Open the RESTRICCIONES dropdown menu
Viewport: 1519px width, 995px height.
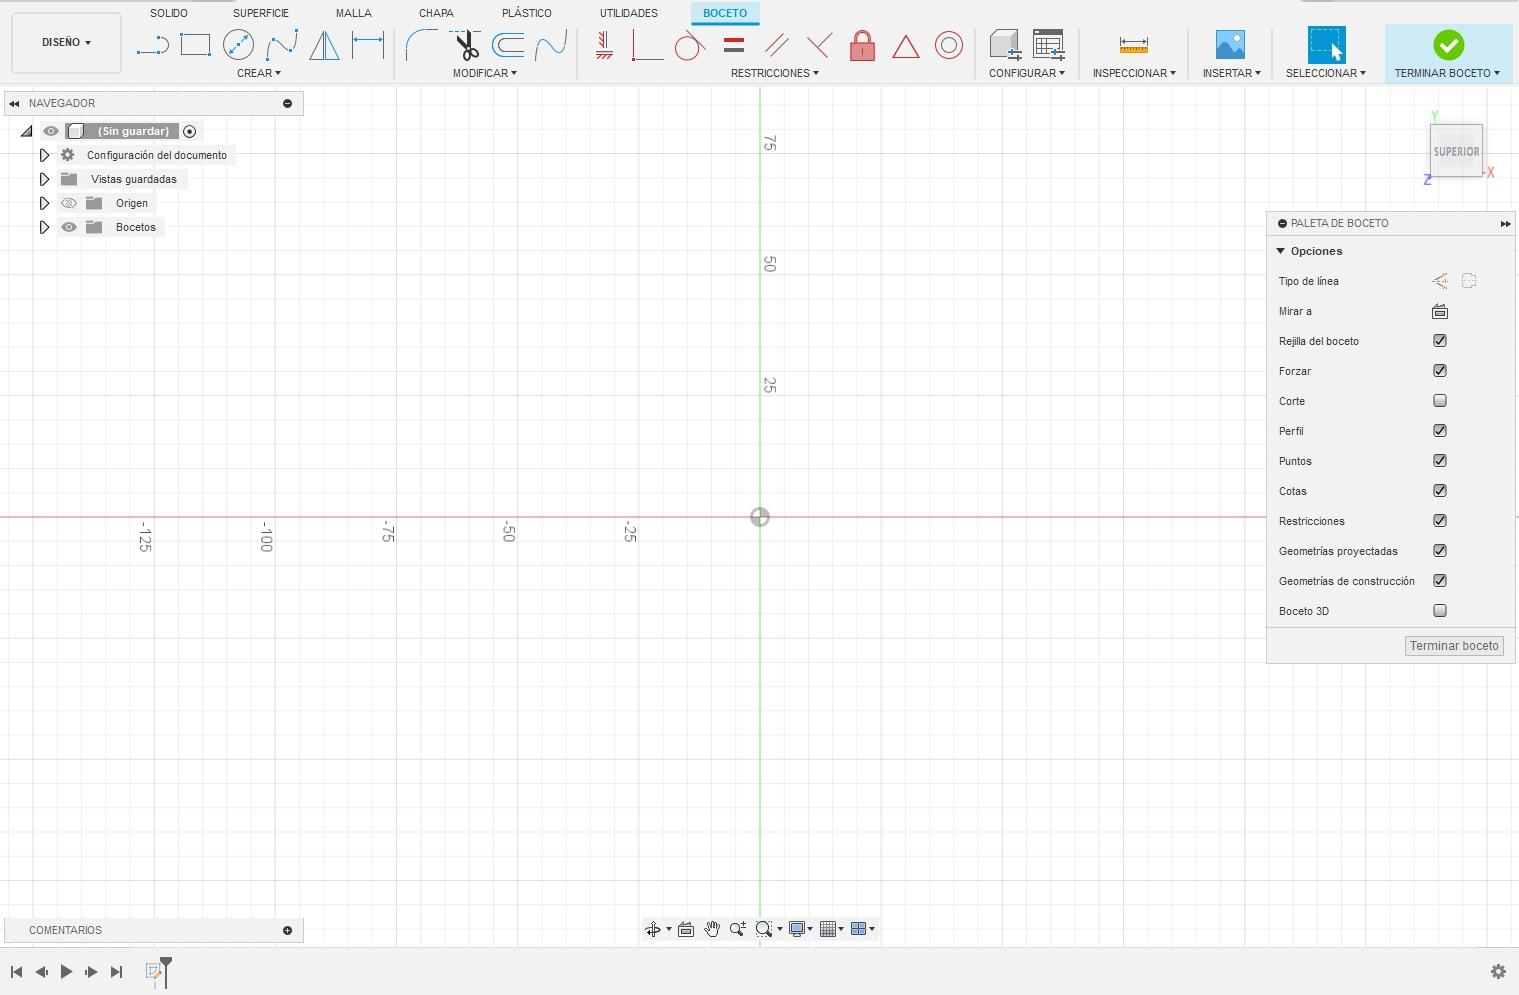[x=775, y=73]
